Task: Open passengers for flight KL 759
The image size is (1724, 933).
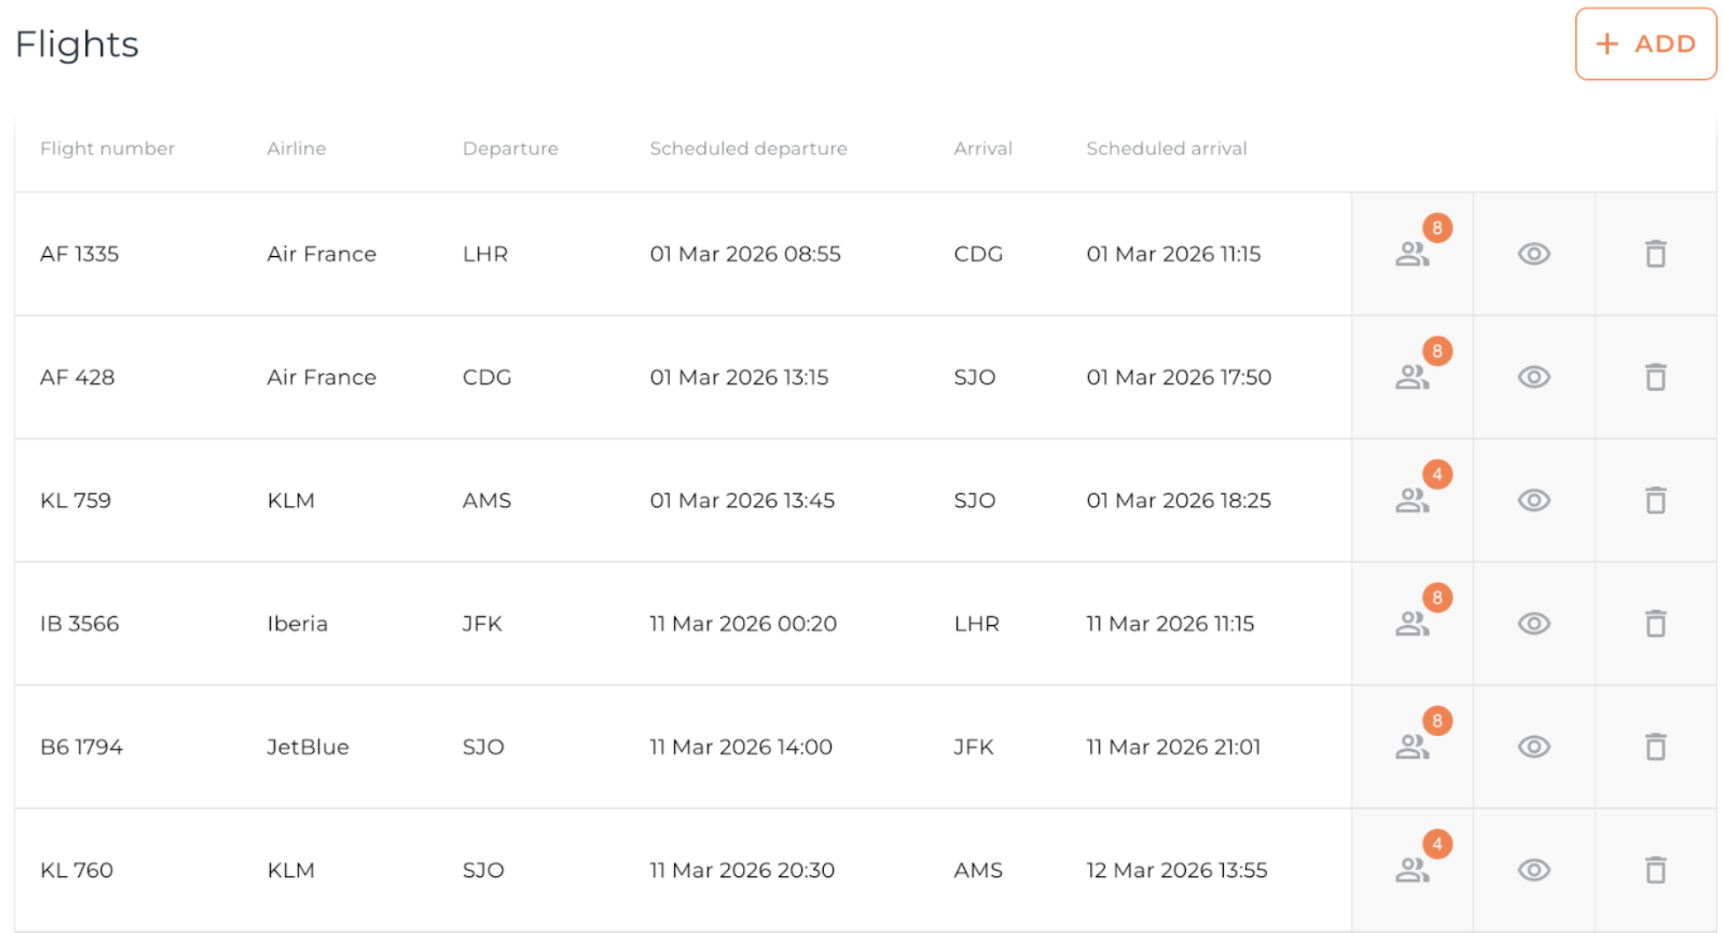Action: click(x=1412, y=500)
